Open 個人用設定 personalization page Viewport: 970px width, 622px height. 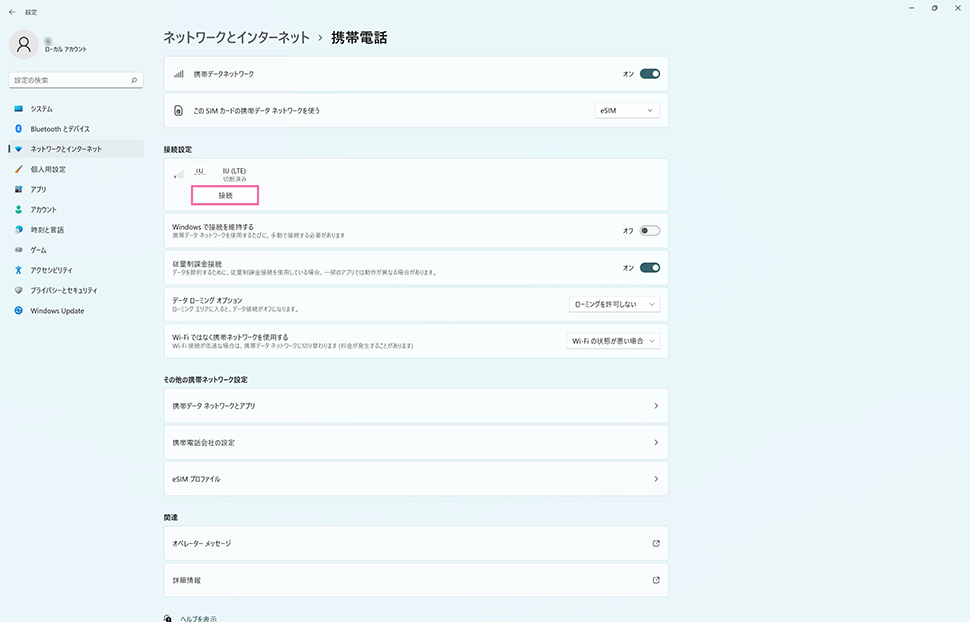[x=47, y=169]
